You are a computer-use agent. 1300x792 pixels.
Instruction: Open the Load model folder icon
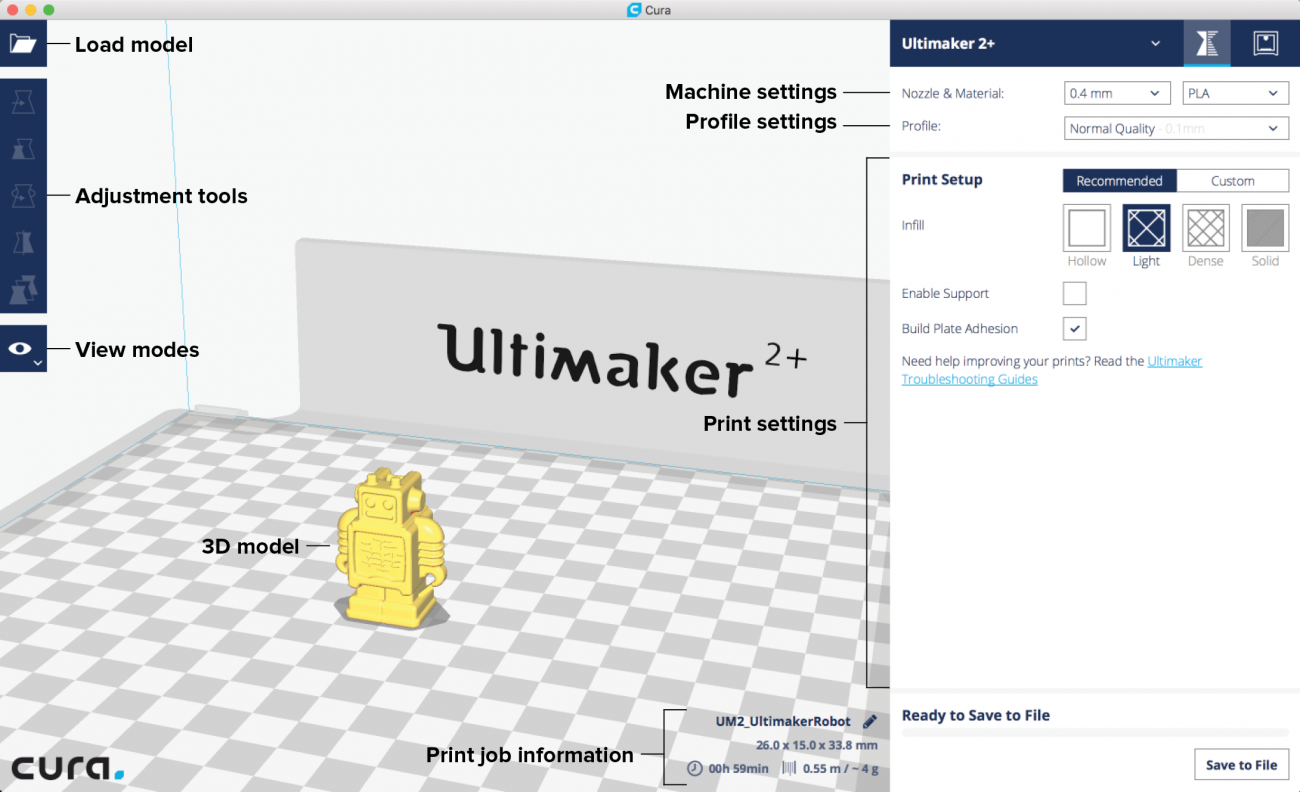pyautogui.click(x=23, y=44)
